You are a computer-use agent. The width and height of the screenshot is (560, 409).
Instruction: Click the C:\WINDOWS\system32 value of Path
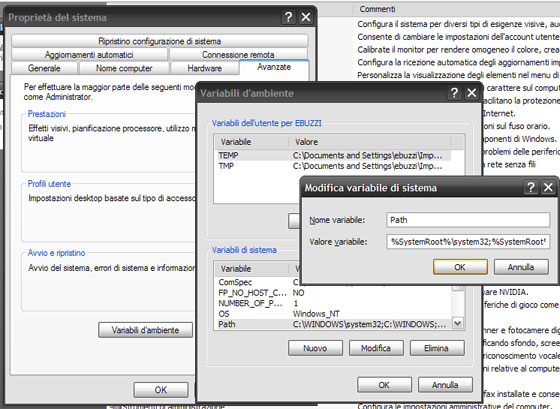(x=369, y=324)
